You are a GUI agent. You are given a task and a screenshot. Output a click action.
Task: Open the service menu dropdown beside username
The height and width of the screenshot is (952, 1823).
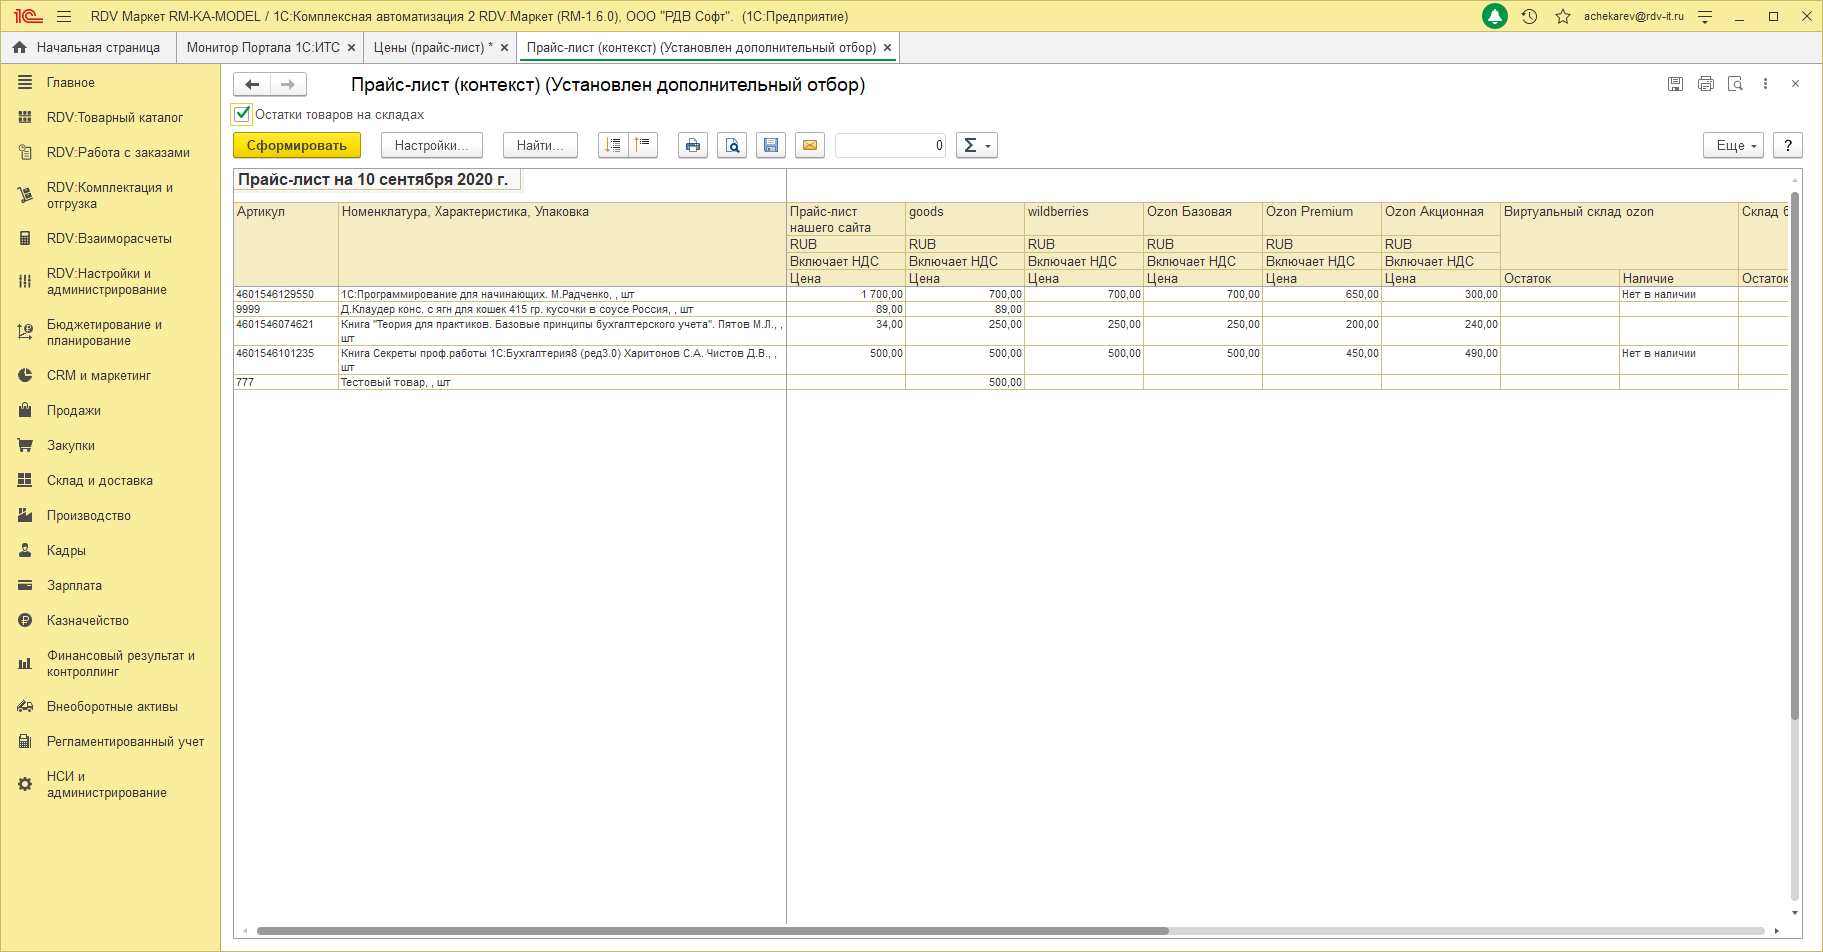[1705, 16]
